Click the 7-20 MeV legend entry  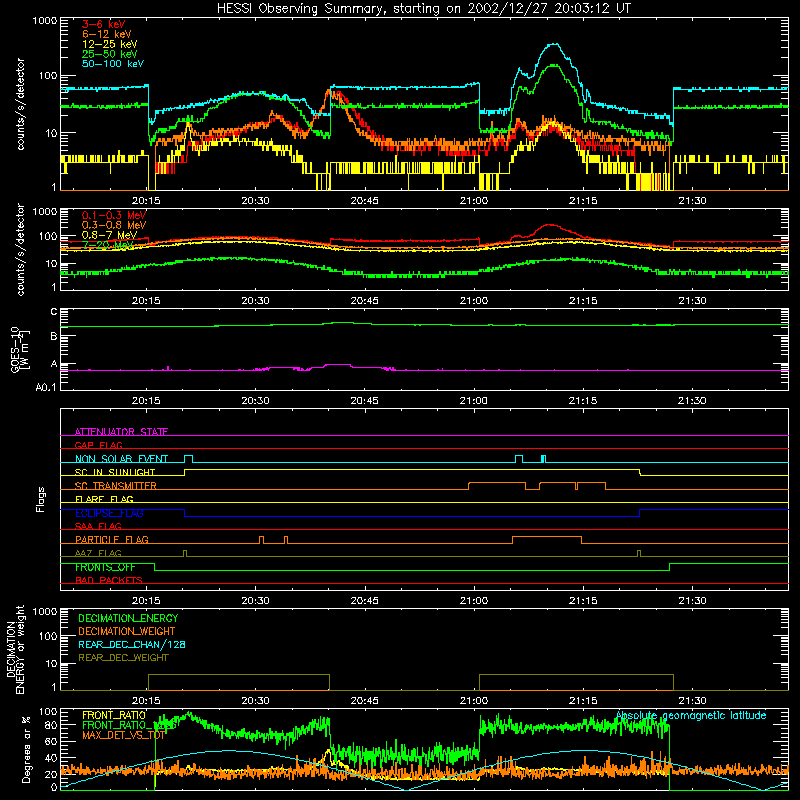pyautogui.click(x=107, y=245)
